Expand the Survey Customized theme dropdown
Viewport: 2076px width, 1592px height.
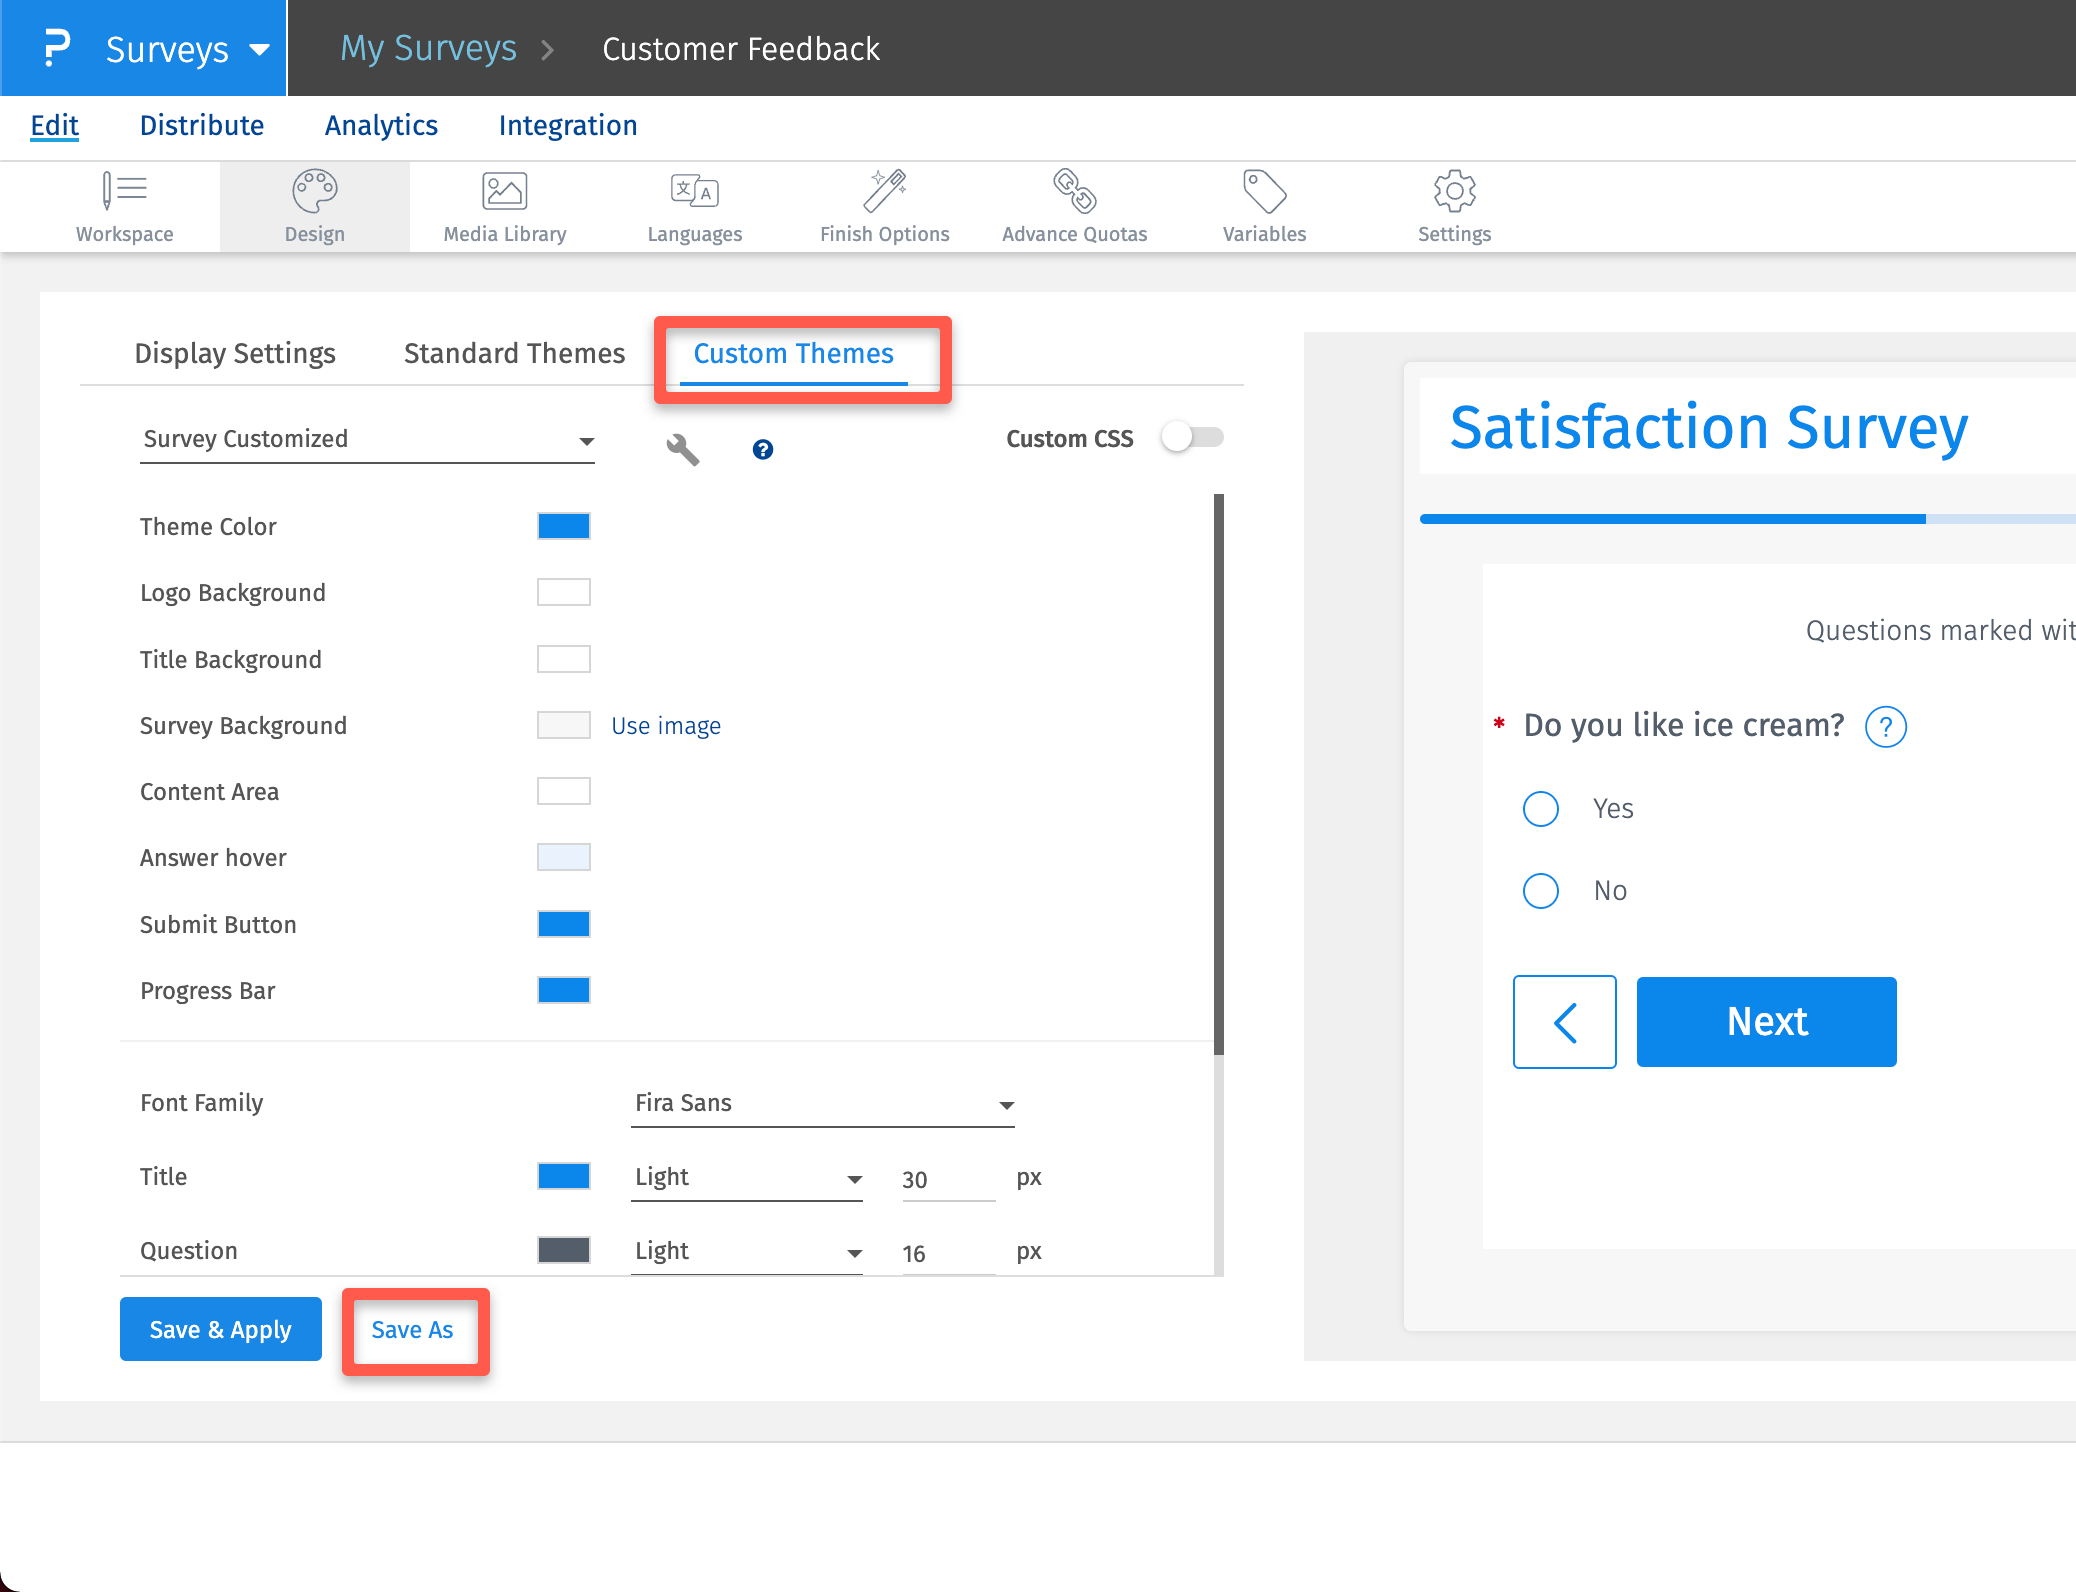click(x=367, y=440)
